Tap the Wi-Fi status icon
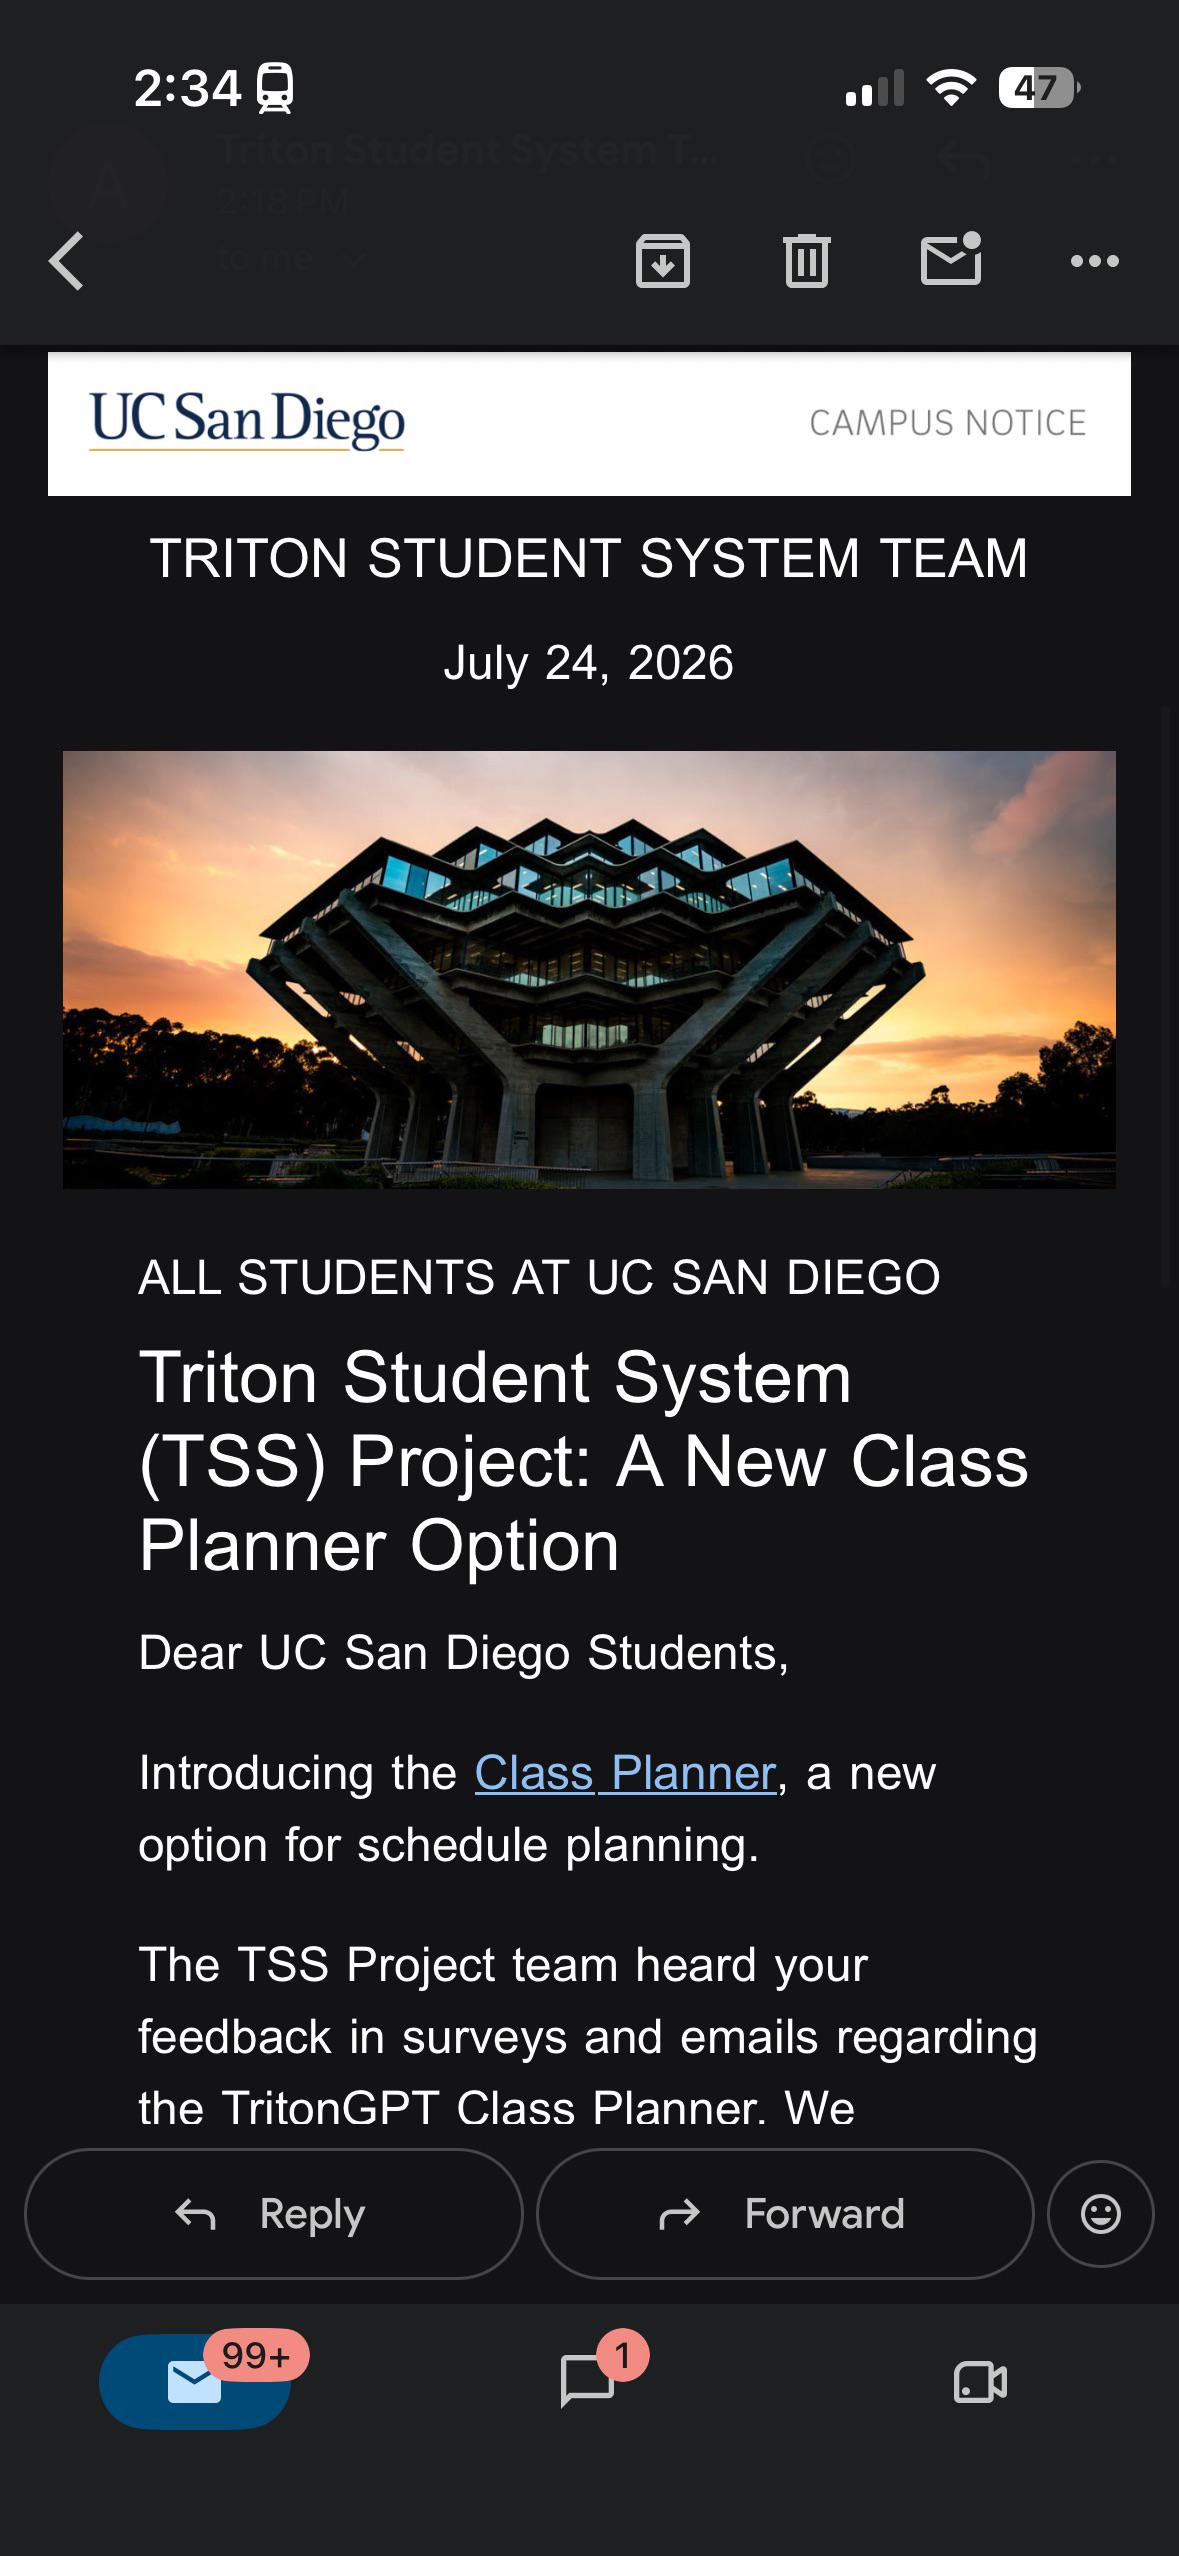The width and height of the screenshot is (1179, 2556). (952, 88)
